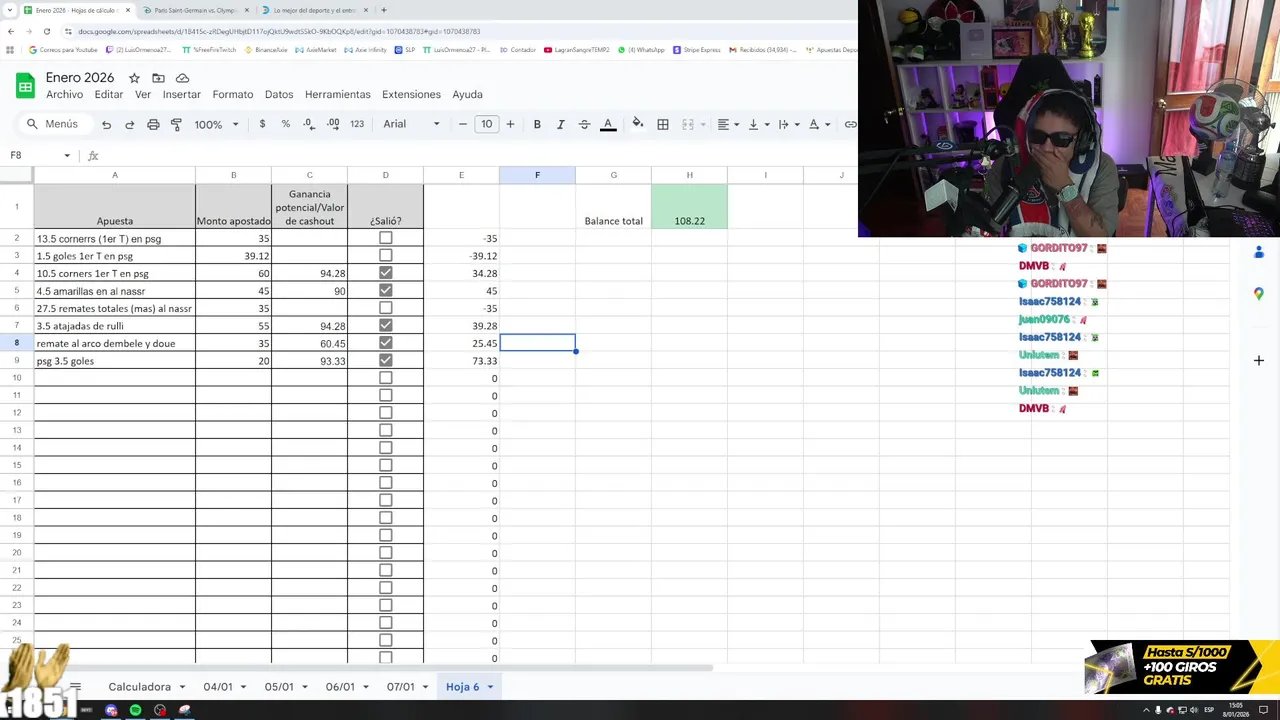Open the Extensiones menu
Screen dimensions: 1280x720
pyautogui.click(x=411, y=94)
